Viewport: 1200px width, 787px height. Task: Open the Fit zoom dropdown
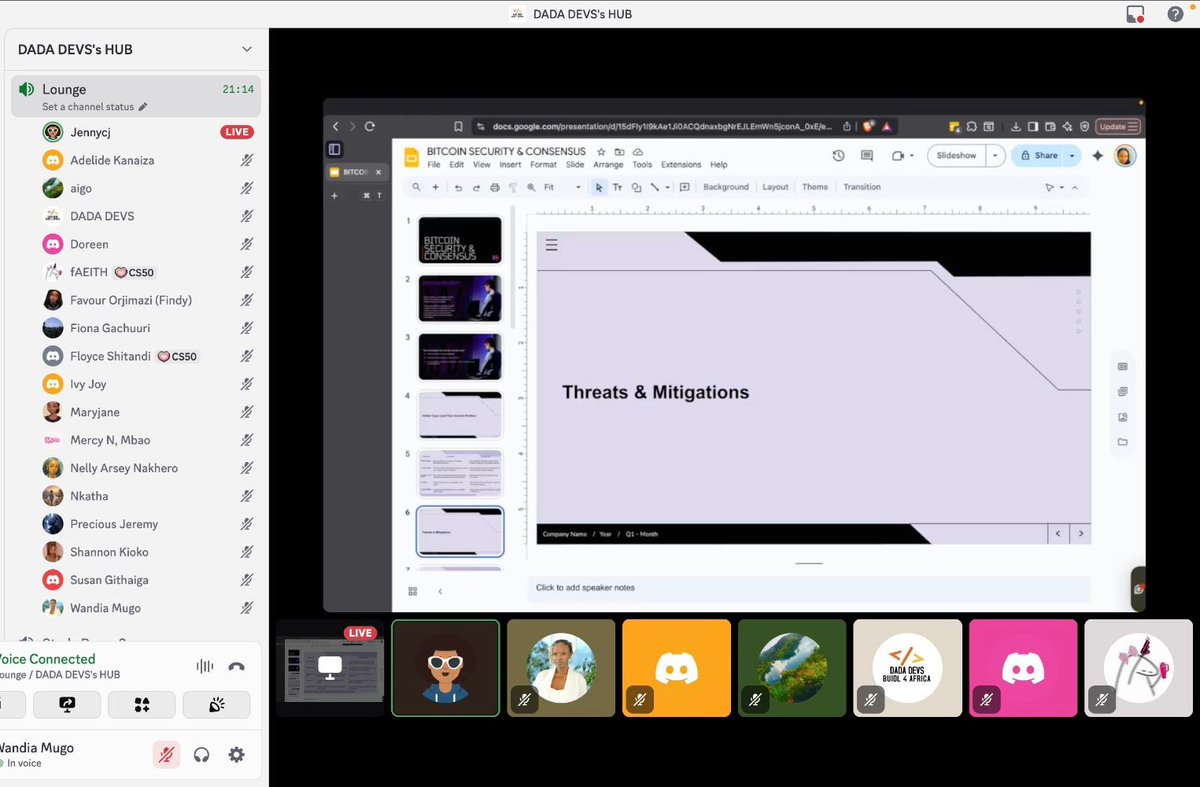(562, 187)
